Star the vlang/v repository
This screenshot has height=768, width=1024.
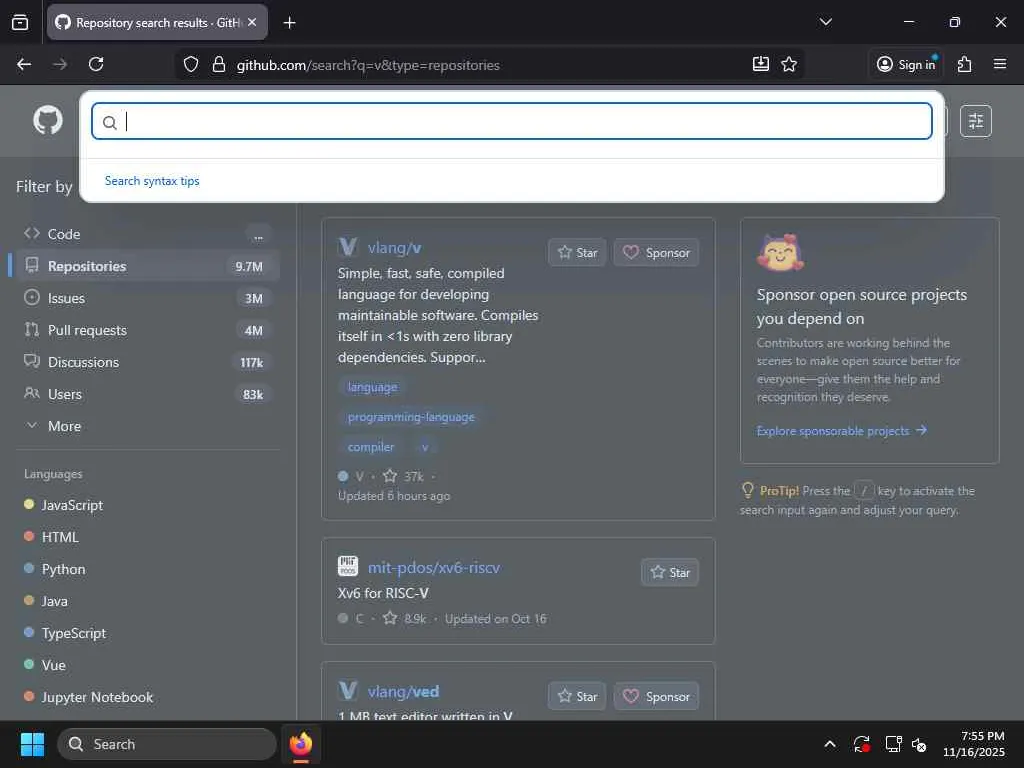click(x=577, y=253)
